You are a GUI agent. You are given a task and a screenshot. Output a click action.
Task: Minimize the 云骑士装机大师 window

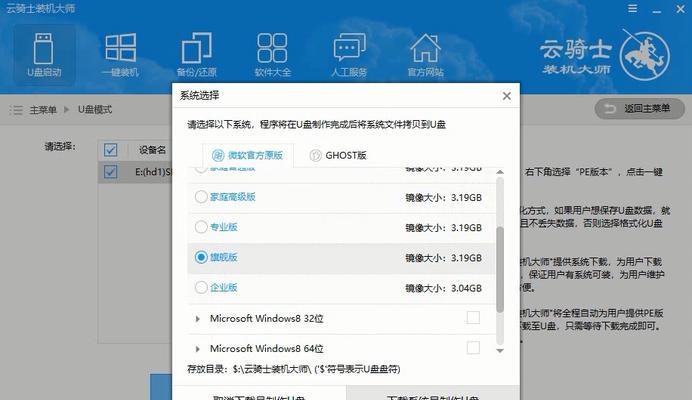[x=657, y=9]
